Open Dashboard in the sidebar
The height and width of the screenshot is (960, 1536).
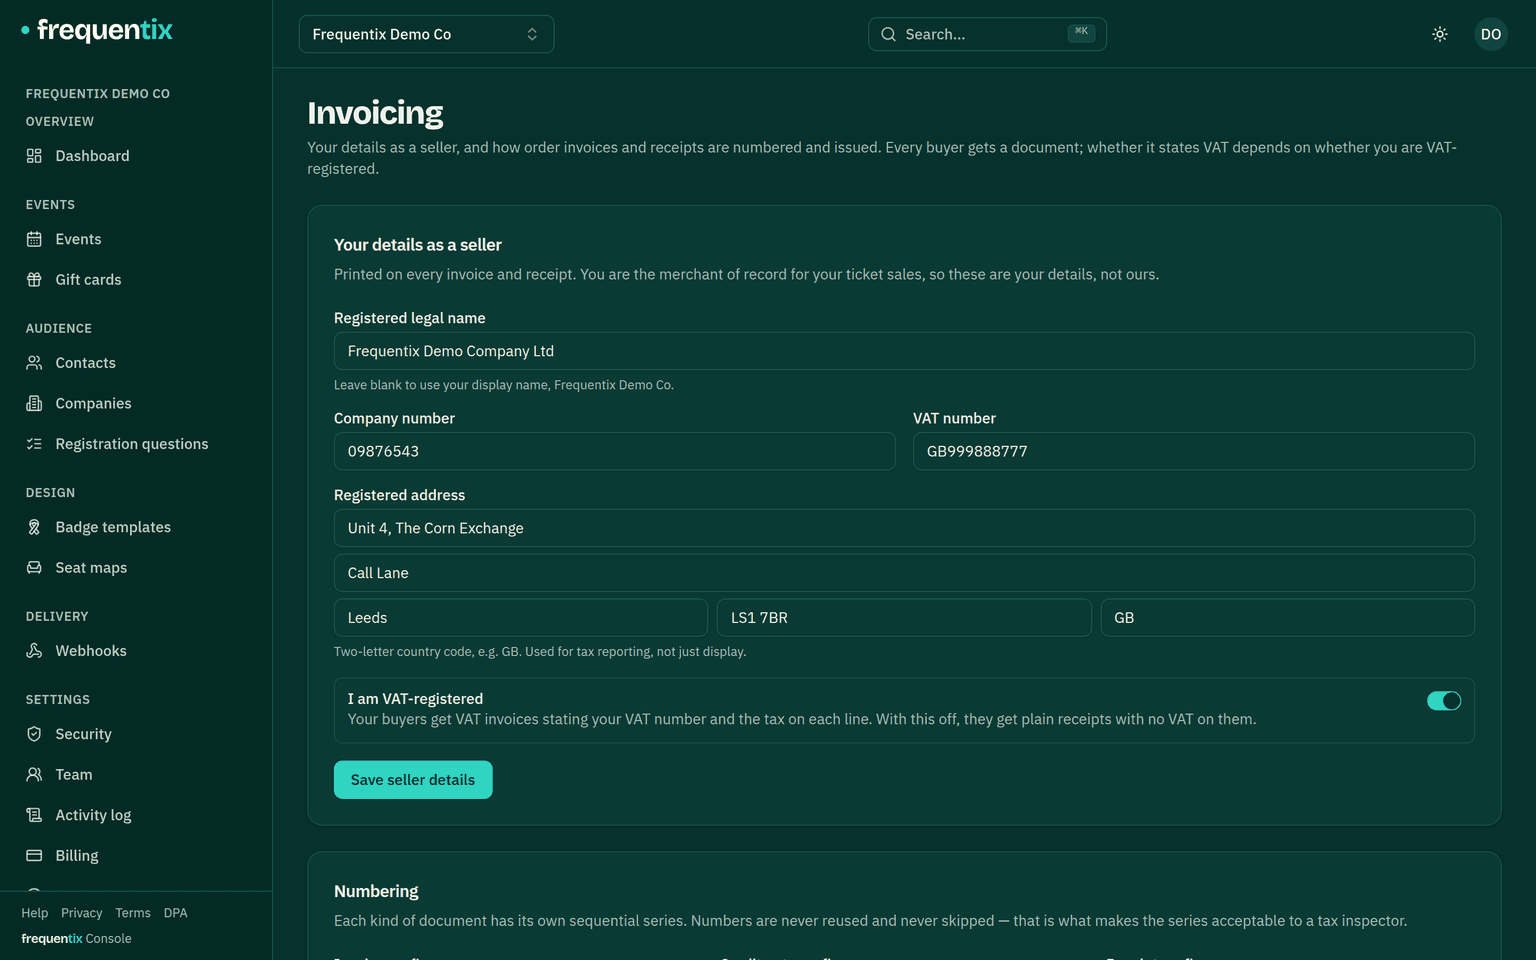click(136, 156)
